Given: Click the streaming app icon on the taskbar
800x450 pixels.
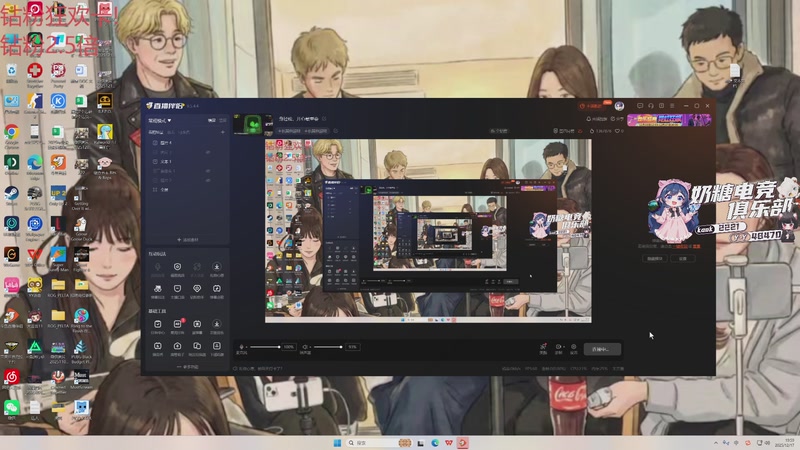Looking at the screenshot, I should coord(463,443).
